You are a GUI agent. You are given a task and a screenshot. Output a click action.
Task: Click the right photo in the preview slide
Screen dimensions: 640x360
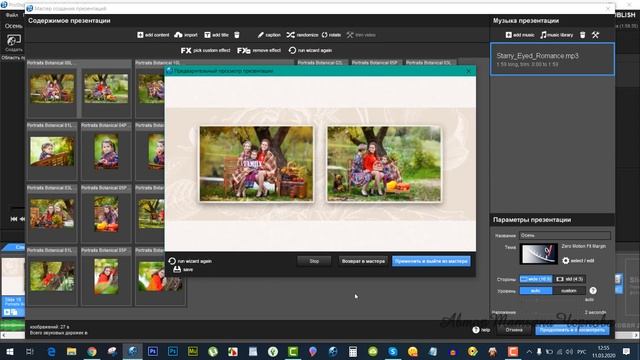(384, 164)
